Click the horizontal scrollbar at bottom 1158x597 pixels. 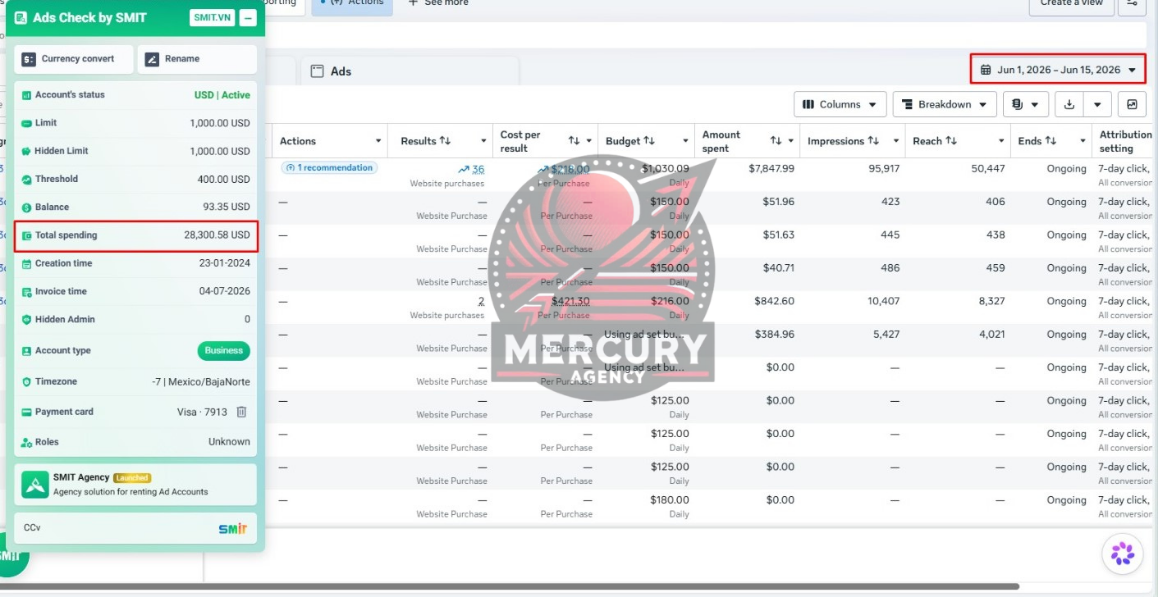510,587
